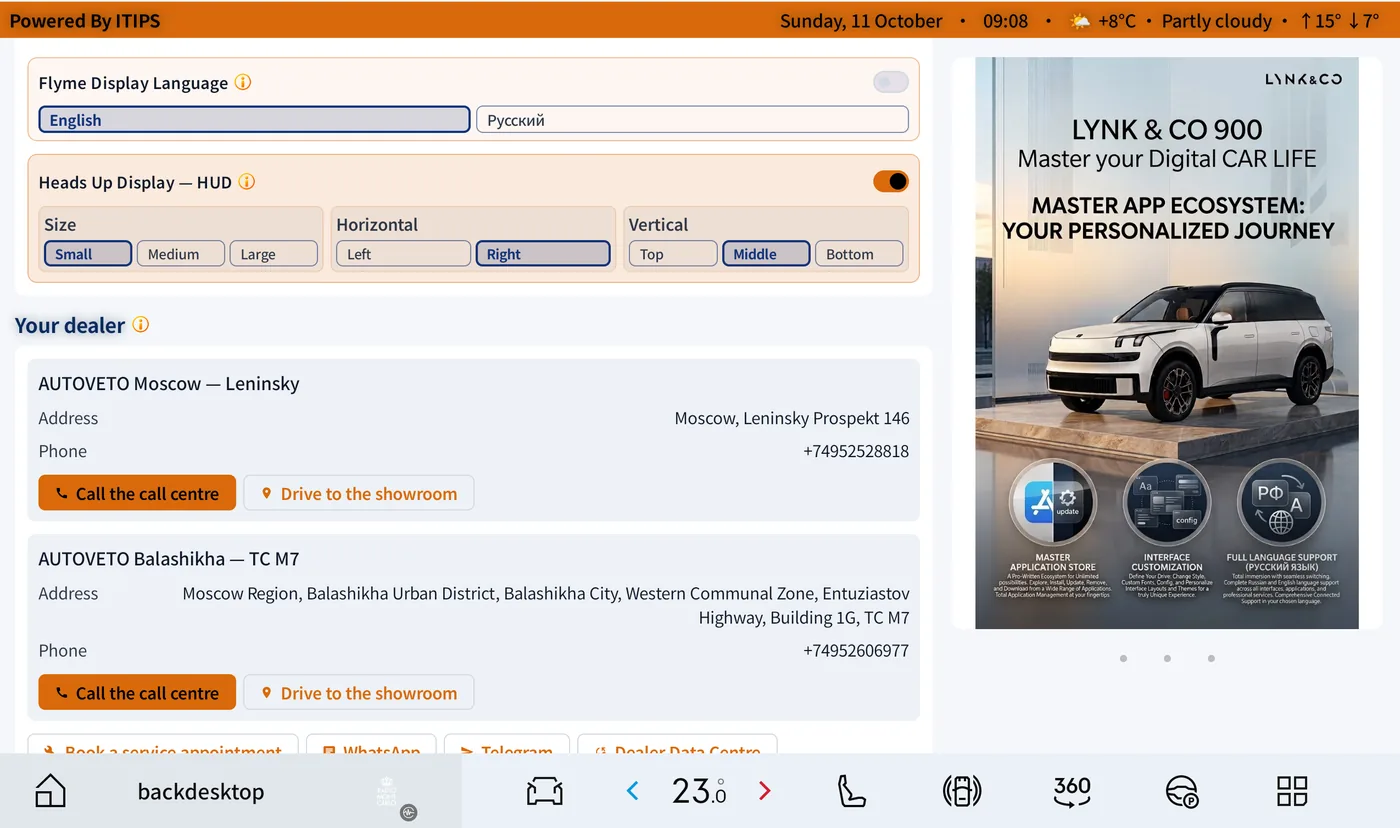Go to the last carousel dot under banner

pos(1211,658)
